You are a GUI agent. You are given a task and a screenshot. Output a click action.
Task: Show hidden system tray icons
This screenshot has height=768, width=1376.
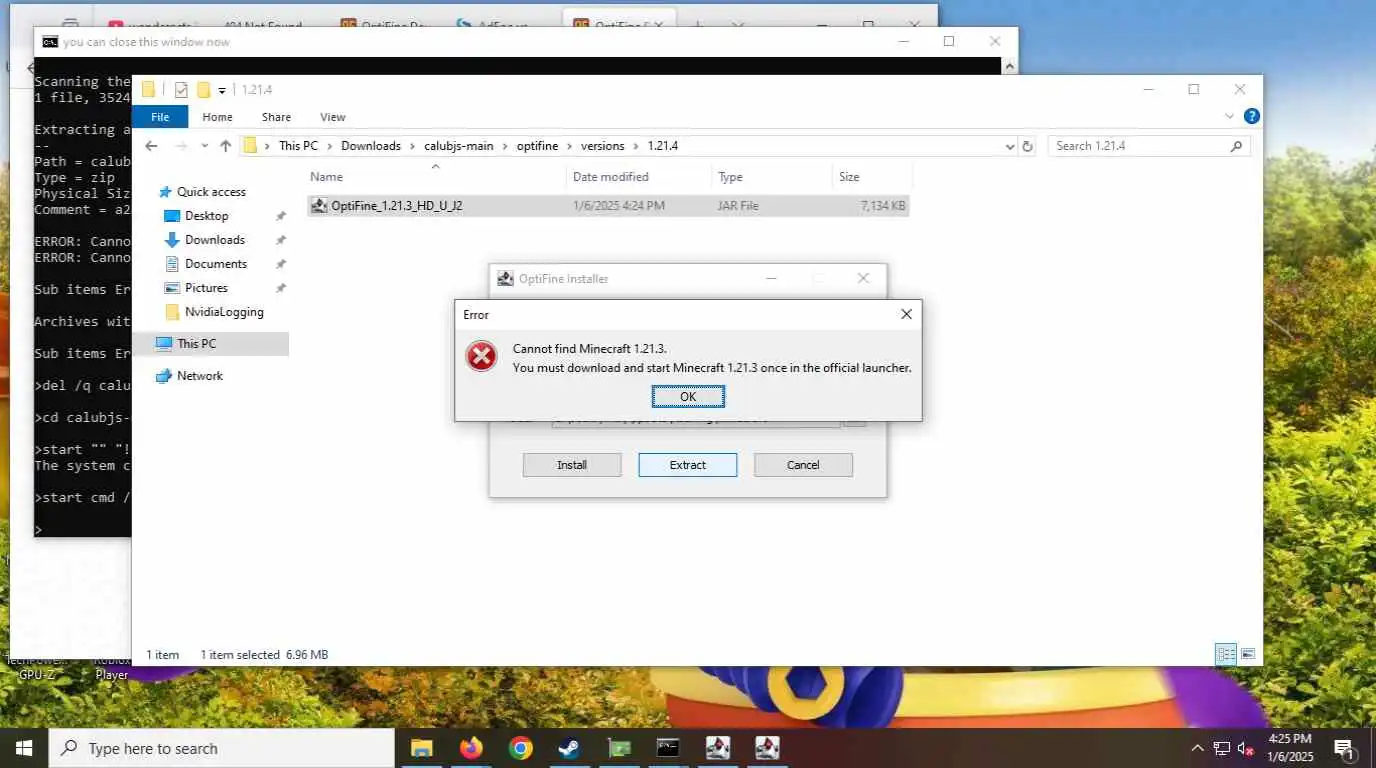click(1197, 748)
